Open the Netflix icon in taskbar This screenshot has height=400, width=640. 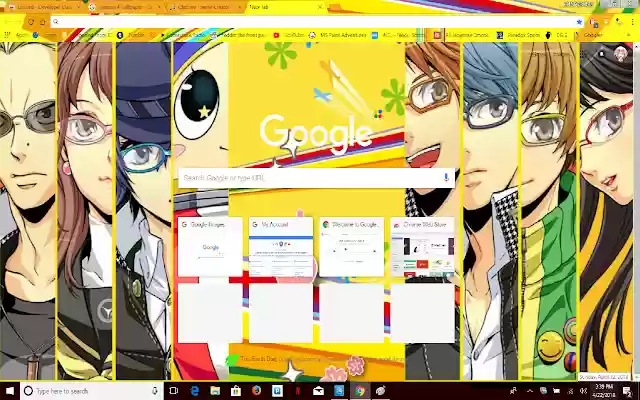(298, 391)
